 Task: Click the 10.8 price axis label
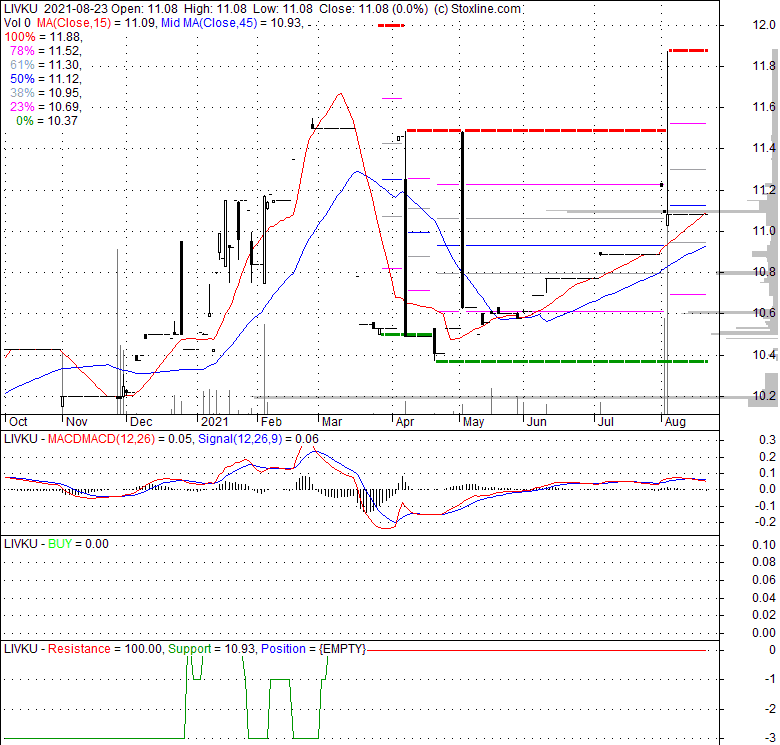click(x=764, y=272)
